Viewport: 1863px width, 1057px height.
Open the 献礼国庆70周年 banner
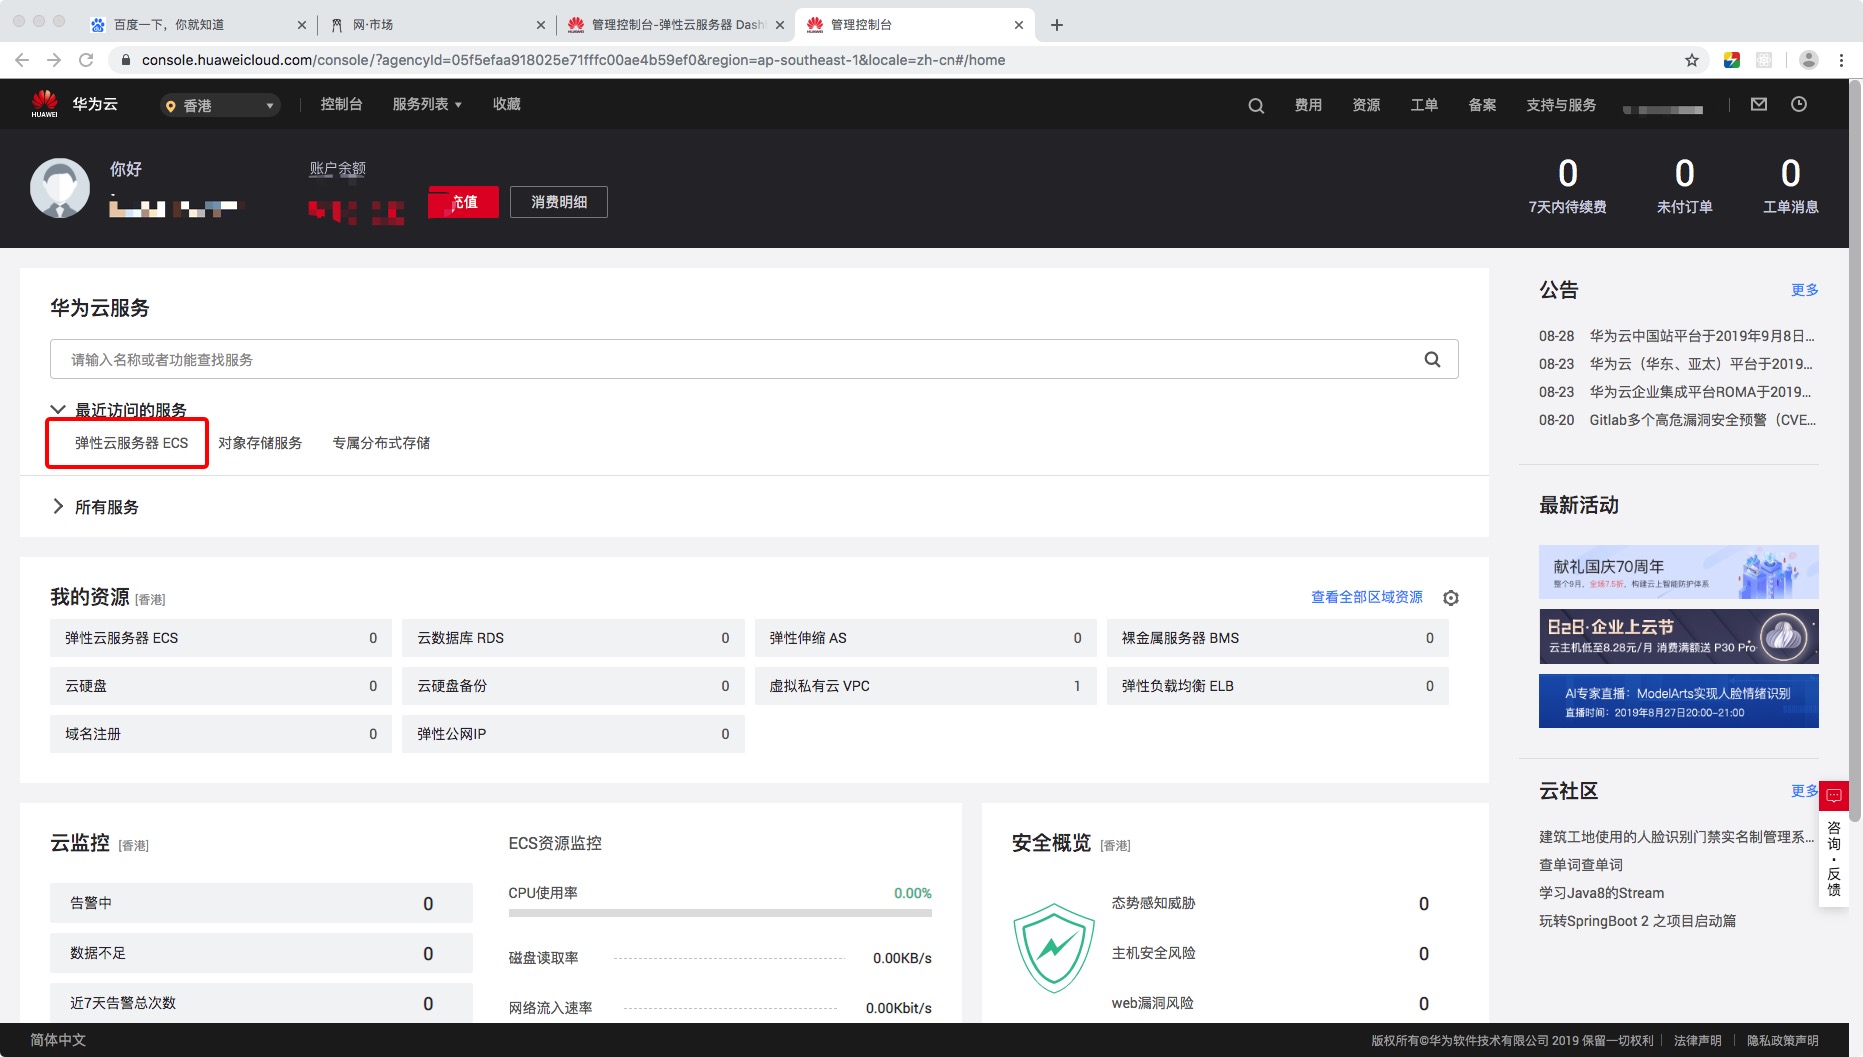1679,572
